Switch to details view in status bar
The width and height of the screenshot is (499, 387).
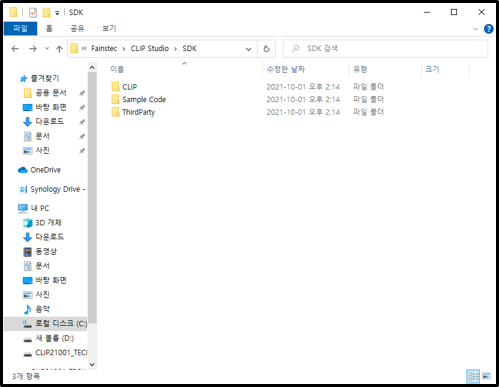pyautogui.click(x=473, y=377)
